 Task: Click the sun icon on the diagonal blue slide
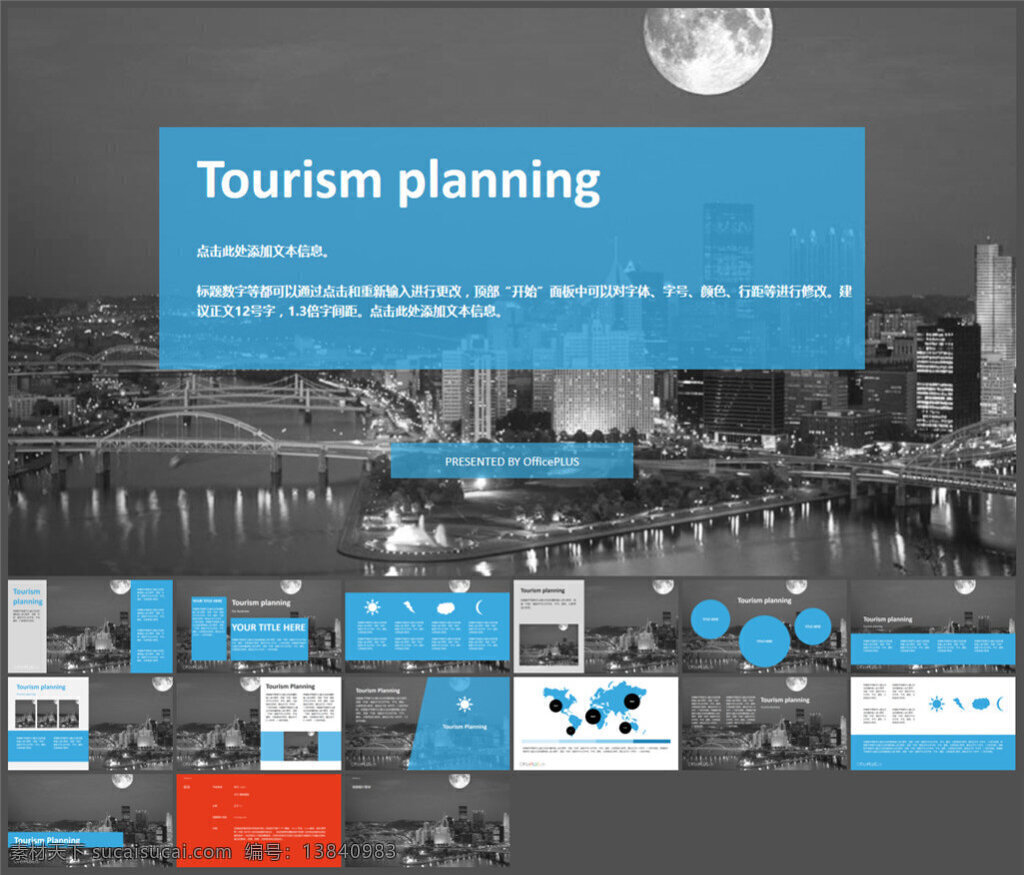[x=464, y=705]
